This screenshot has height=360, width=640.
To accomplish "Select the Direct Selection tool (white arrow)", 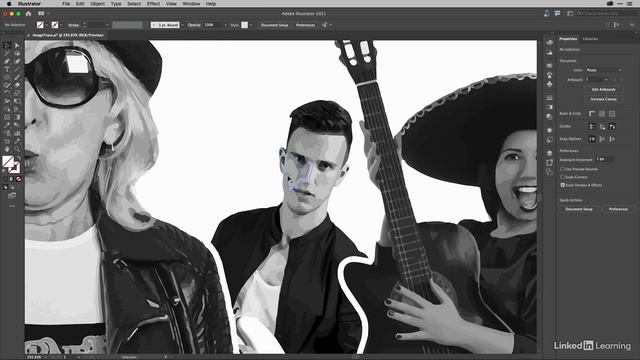I will pyautogui.click(x=17, y=45).
